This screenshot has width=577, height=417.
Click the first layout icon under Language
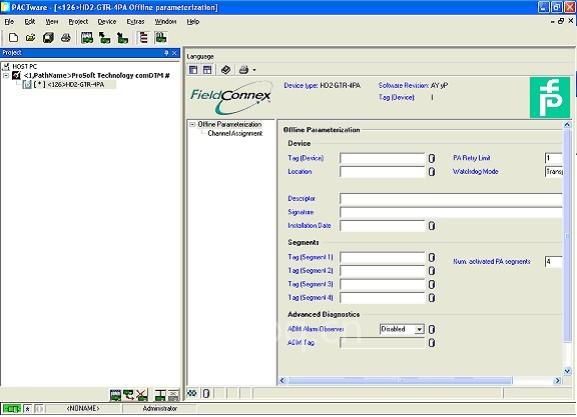pyautogui.click(x=193, y=70)
